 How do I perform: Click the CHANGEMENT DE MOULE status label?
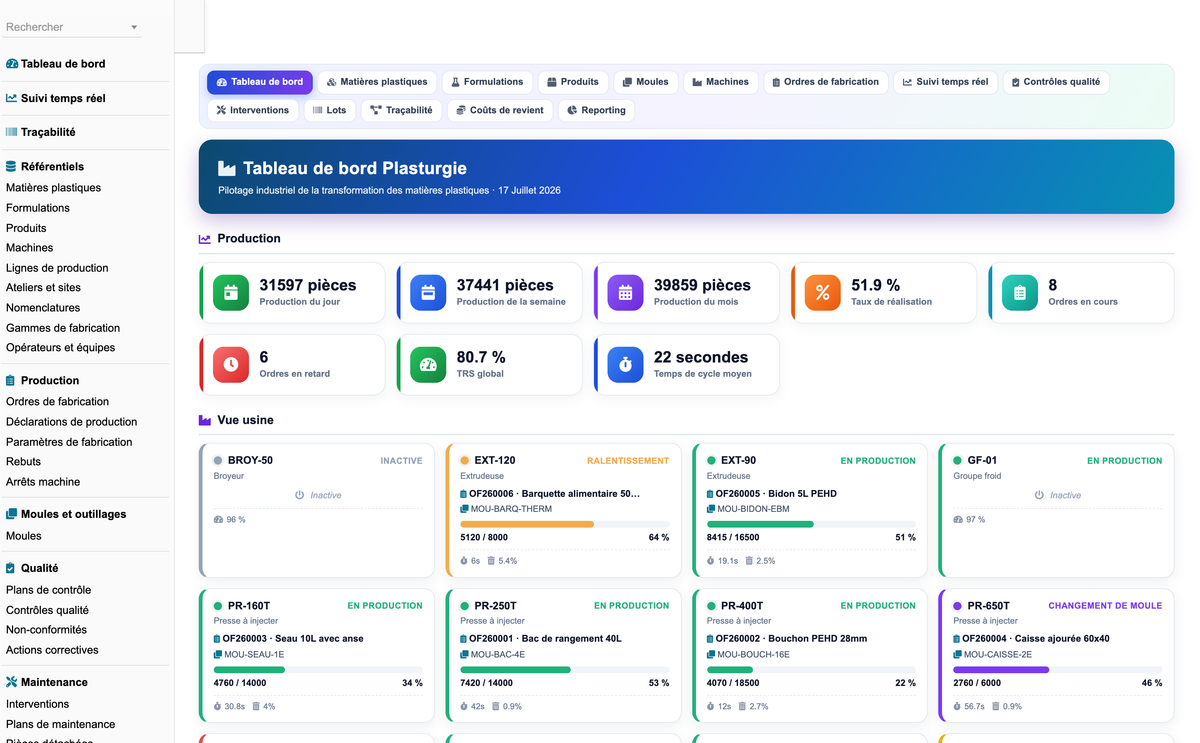(x=1105, y=606)
